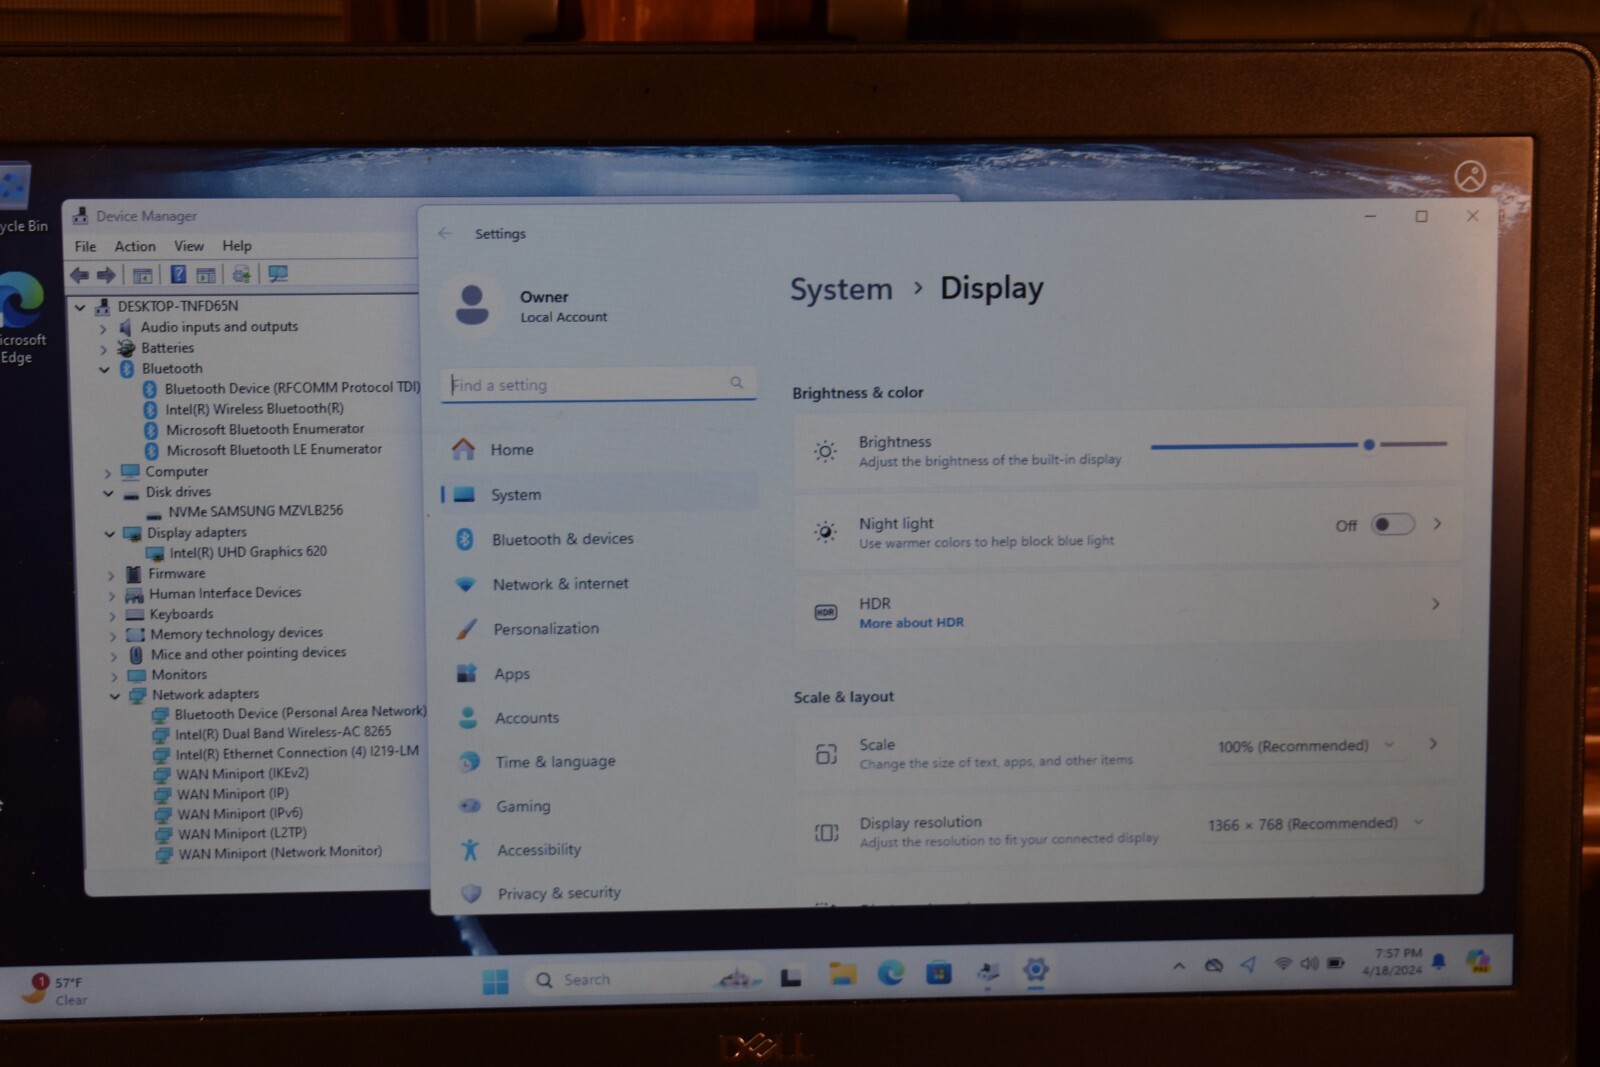Expand the Audio inputs and outputs node
This screenshot has width=1600, height=1067.
103,328
